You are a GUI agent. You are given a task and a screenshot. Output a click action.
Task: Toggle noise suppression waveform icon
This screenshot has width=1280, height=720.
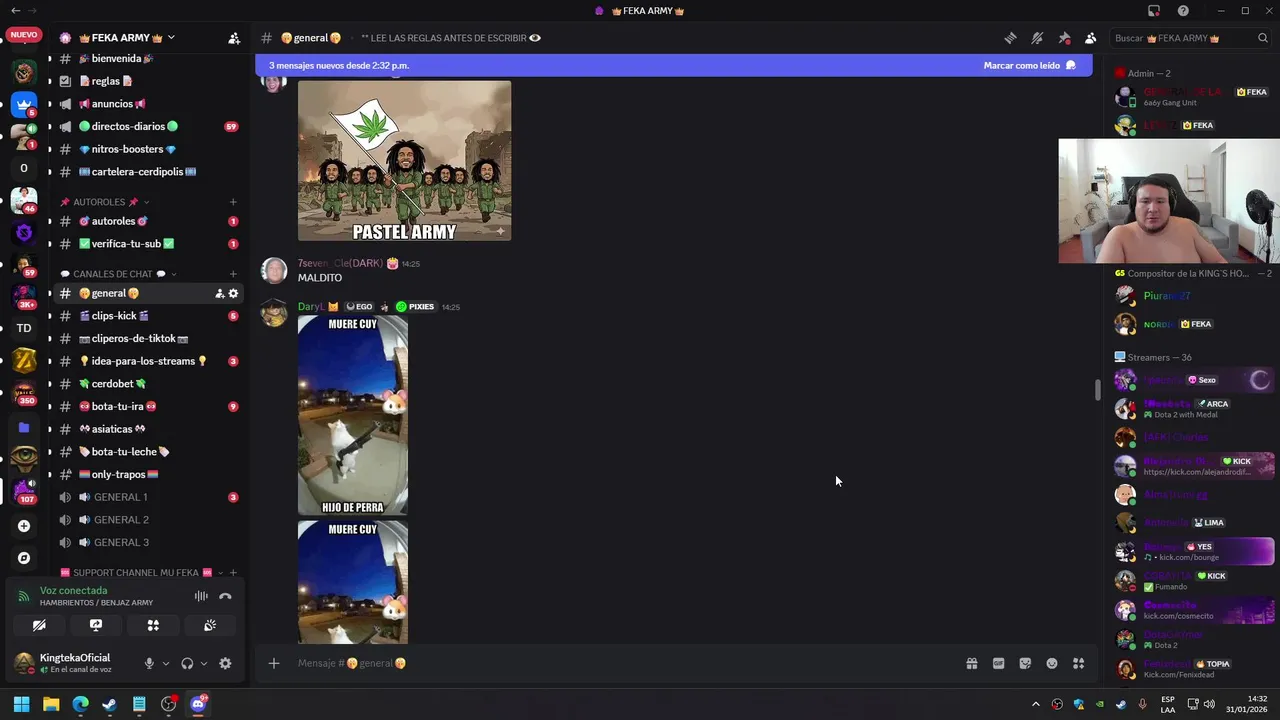tap(201, 596)
